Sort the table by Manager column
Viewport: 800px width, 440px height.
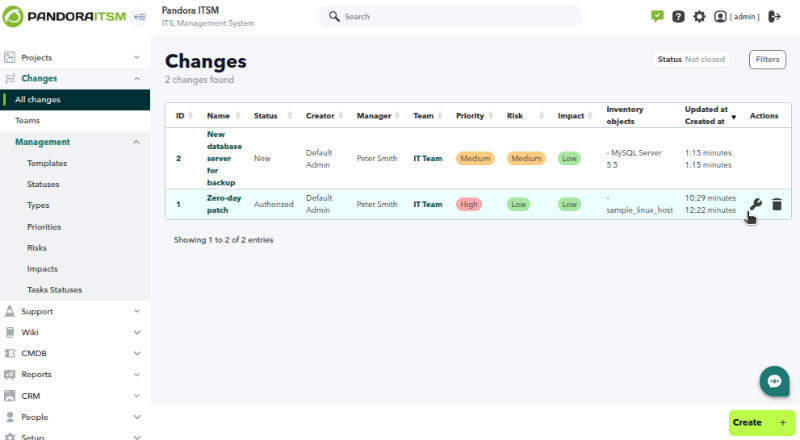coord(378,116)
